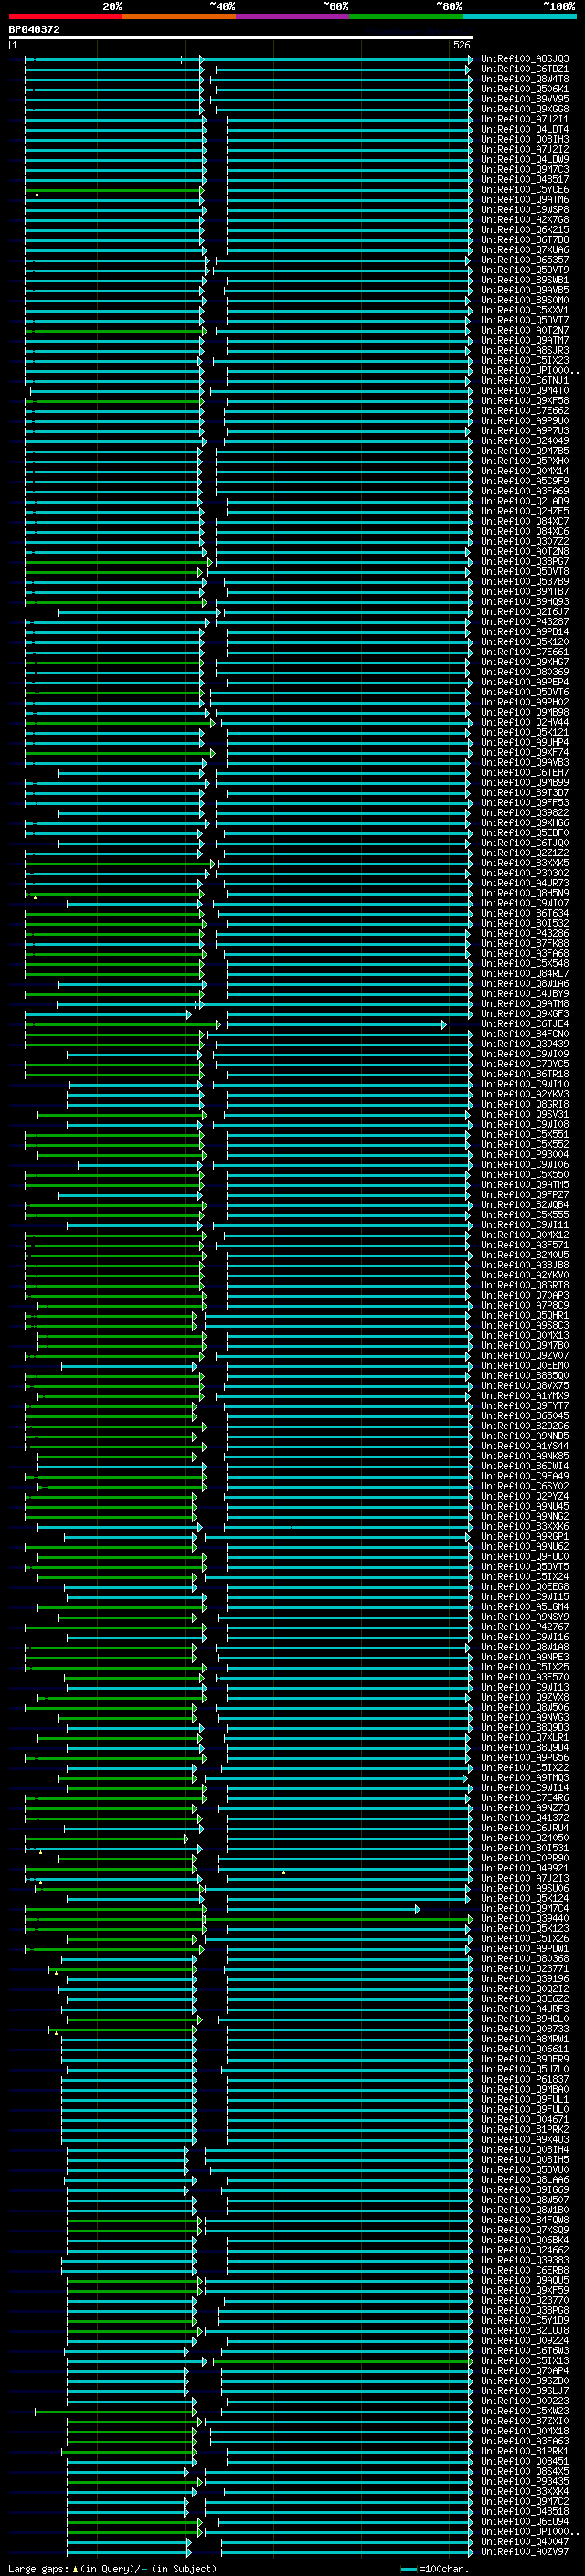Select label UniRef100_B2WQB4

tap(525, 1205)
